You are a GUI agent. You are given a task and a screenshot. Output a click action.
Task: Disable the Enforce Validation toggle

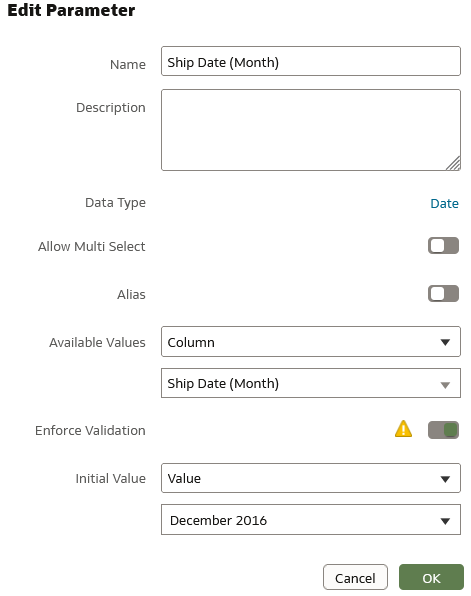pyautogui.click(x=443, y=430)
